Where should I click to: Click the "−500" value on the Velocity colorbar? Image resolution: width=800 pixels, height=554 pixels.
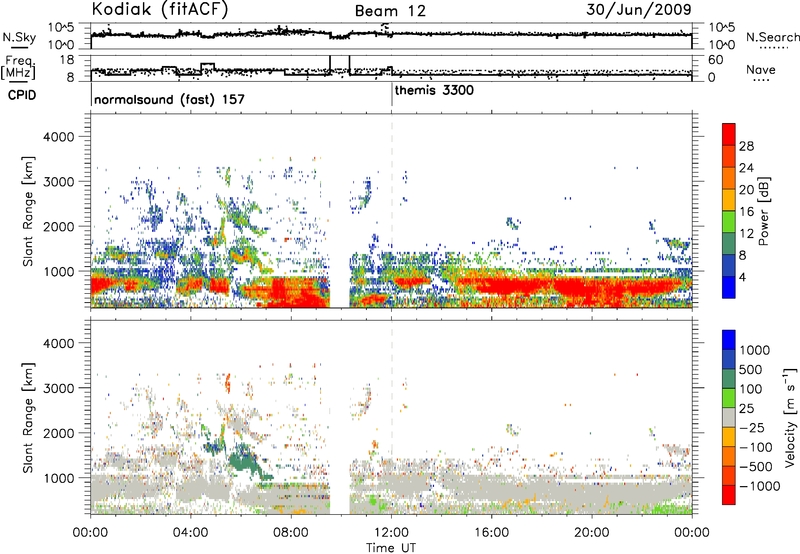(x=756, y=466)
